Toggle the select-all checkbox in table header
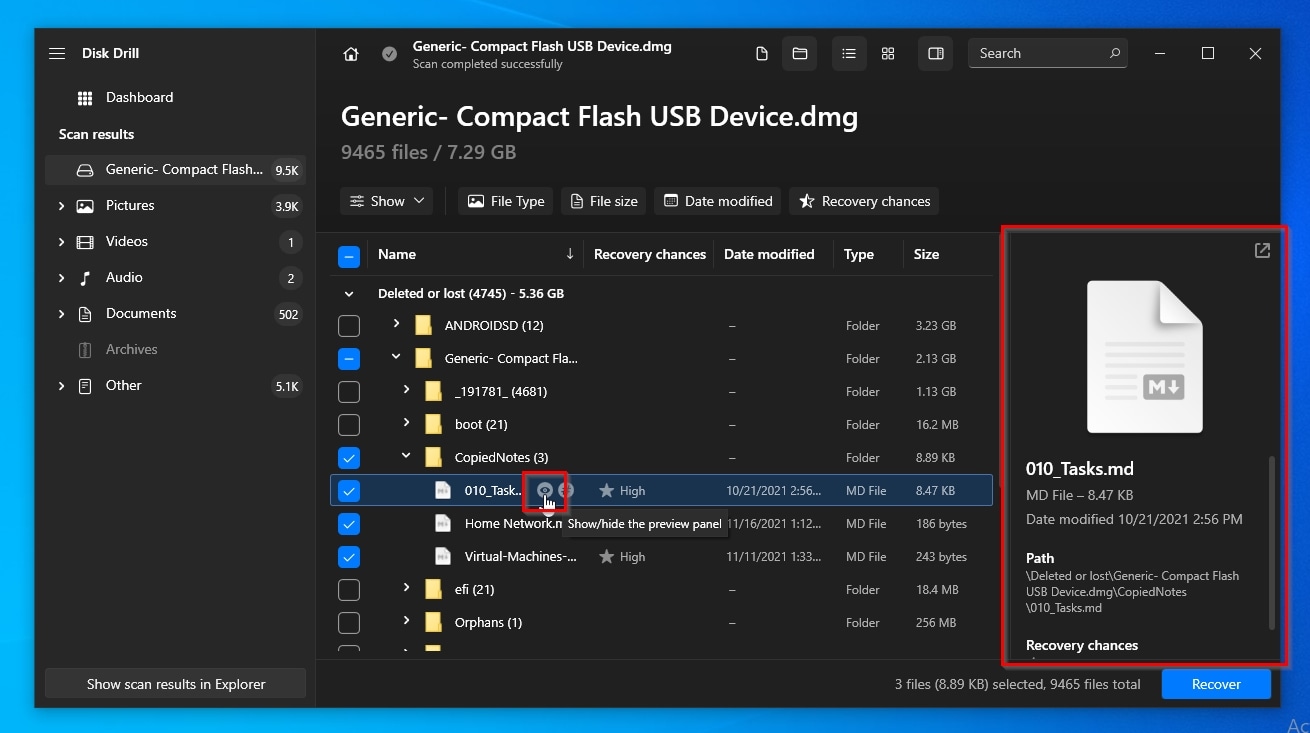The image size is (1310, 733). tap(349, 256)
